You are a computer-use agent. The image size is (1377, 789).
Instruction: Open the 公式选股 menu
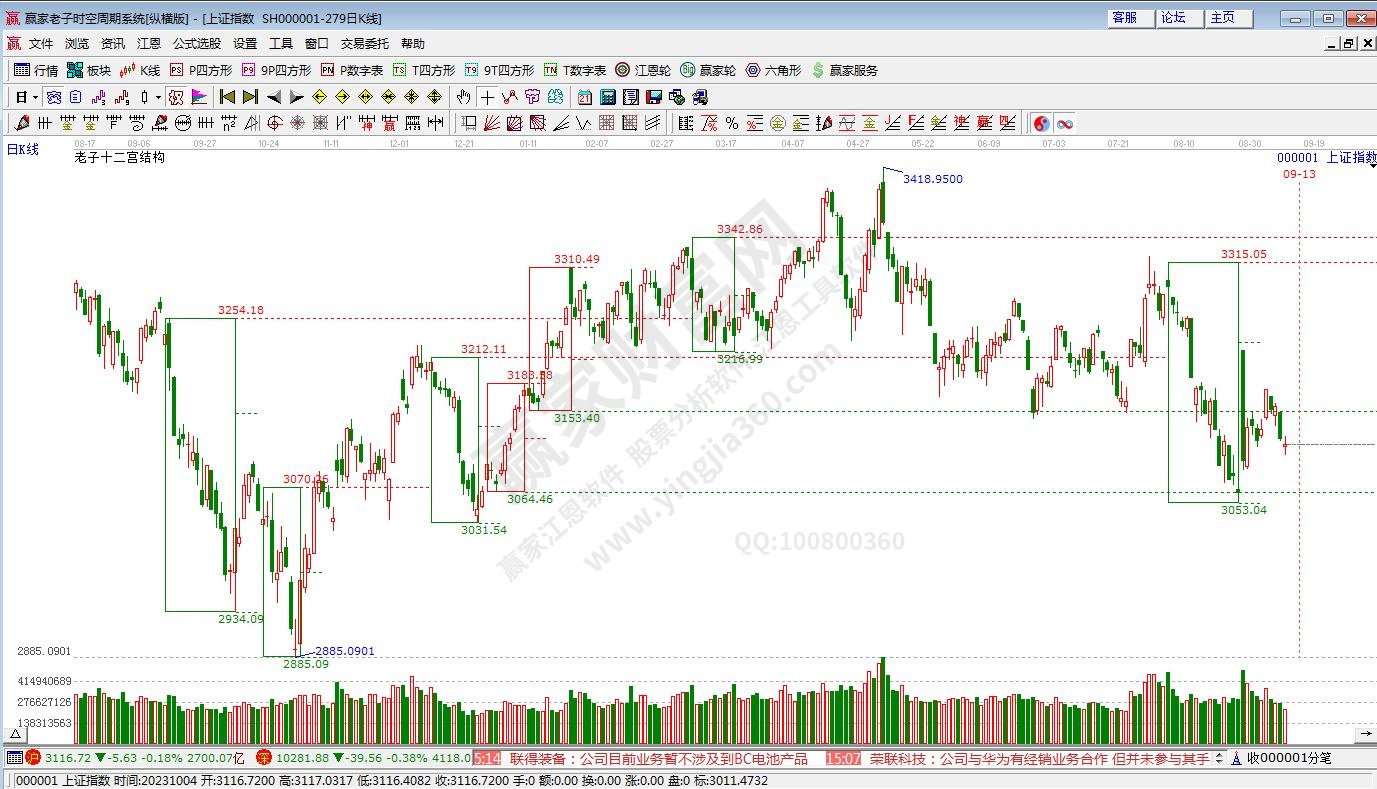point(197,44)
